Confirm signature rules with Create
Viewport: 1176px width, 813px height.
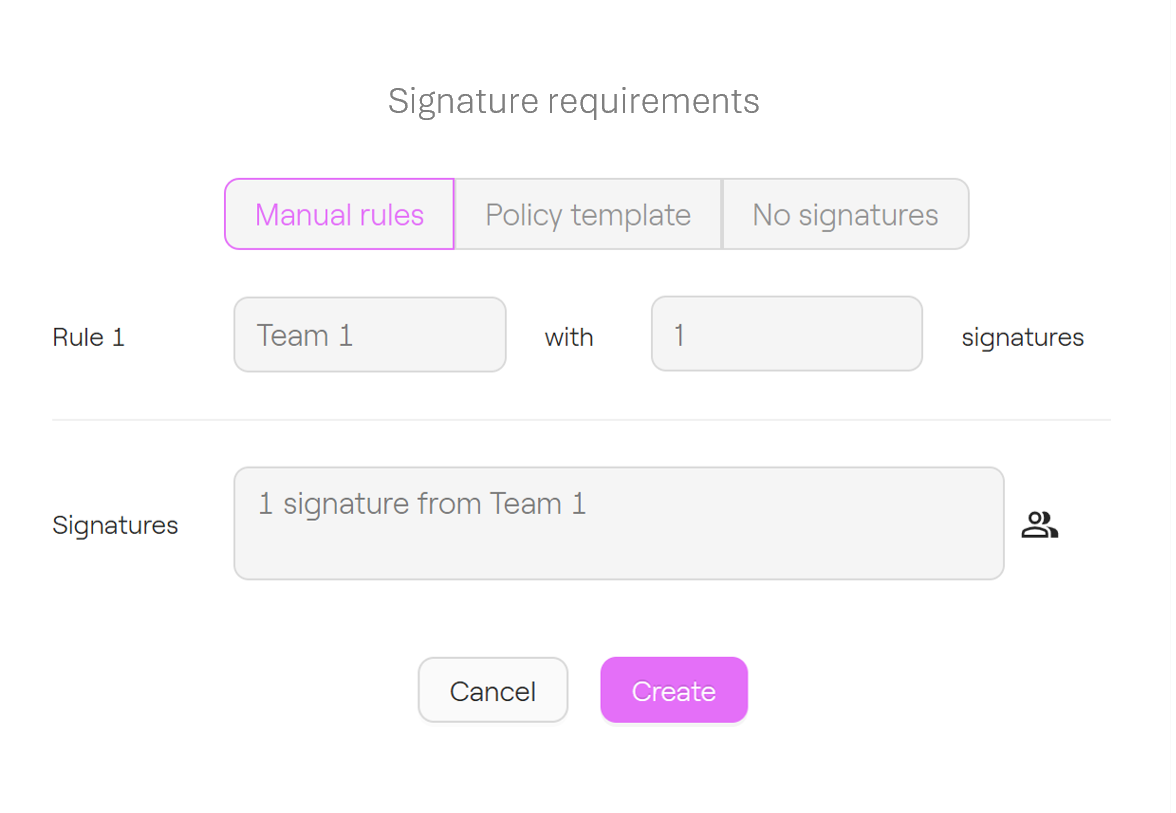[673, 690]
